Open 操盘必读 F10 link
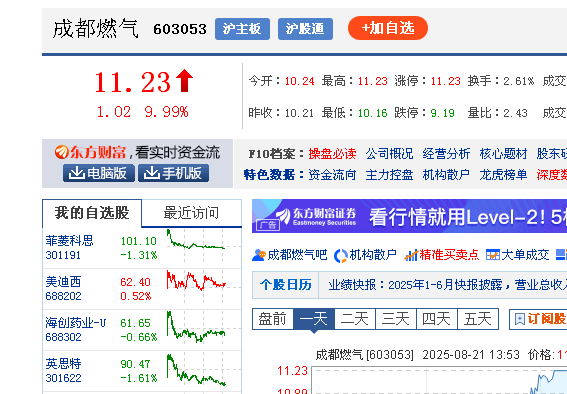 (332, 154)
